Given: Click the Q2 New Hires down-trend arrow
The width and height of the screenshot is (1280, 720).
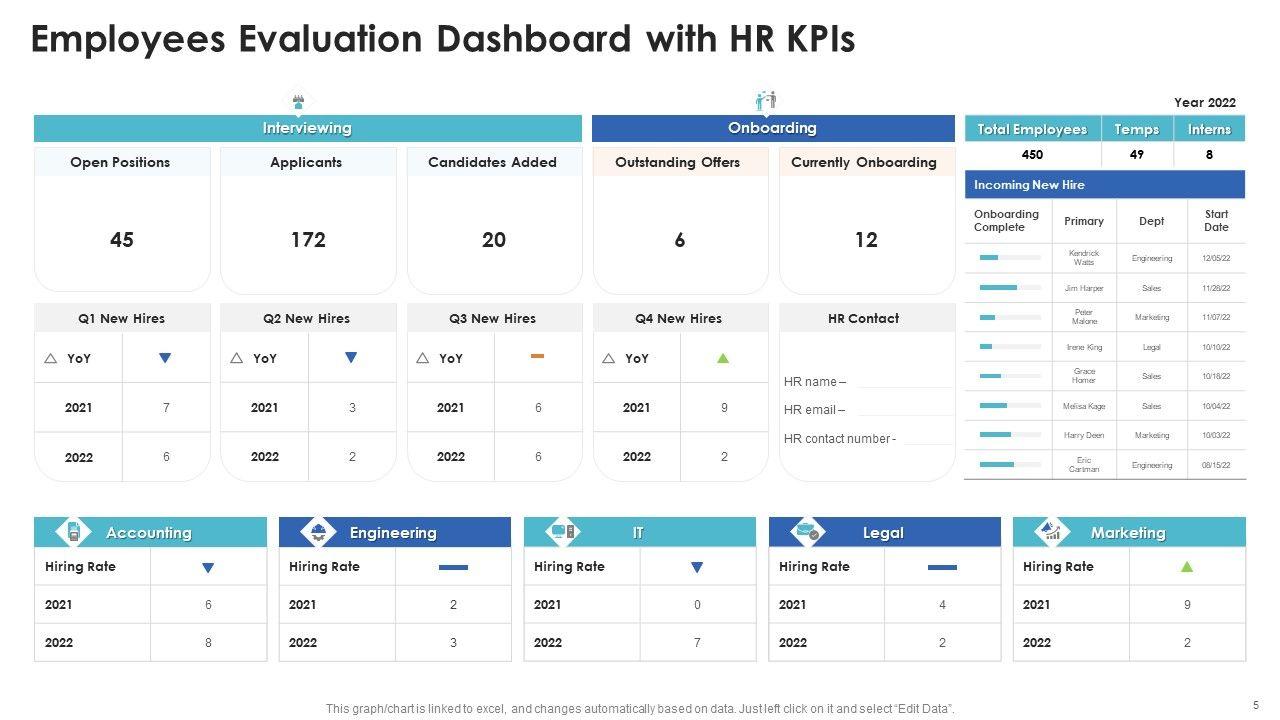Looking at the screenshot, I should coord(351,358).
